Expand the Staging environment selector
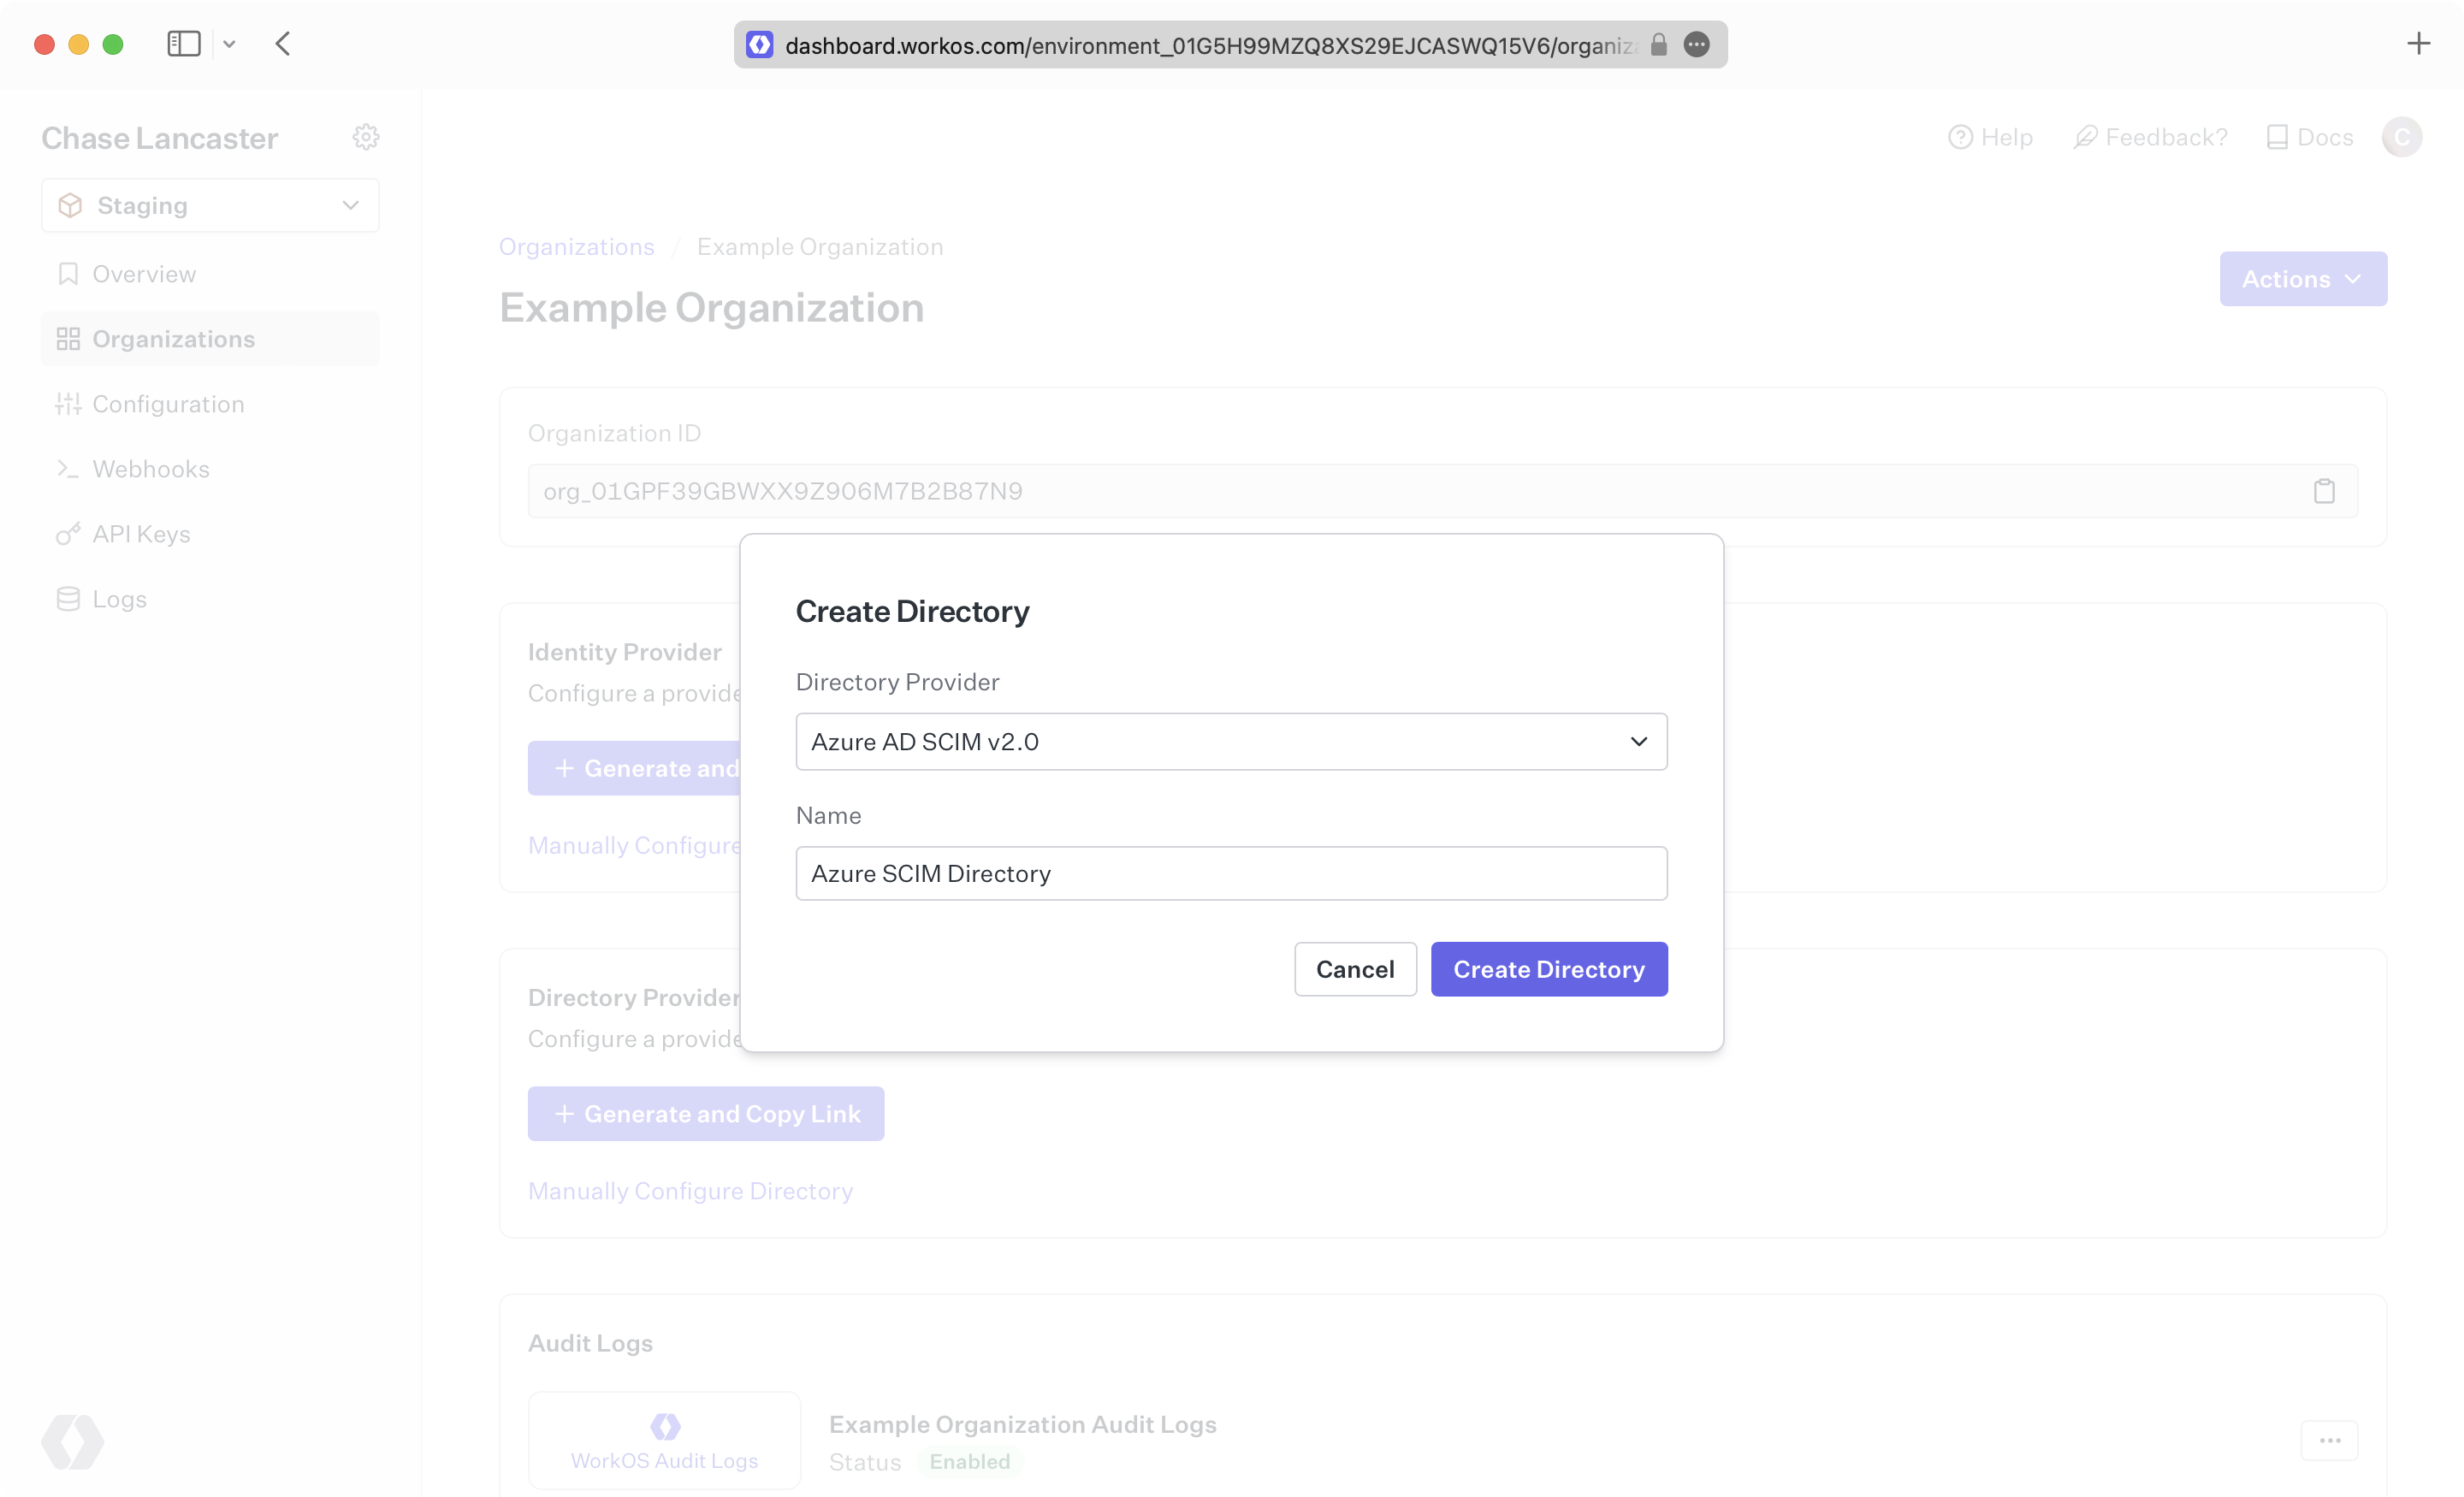 pyautogui.click(x=210, y=205)
